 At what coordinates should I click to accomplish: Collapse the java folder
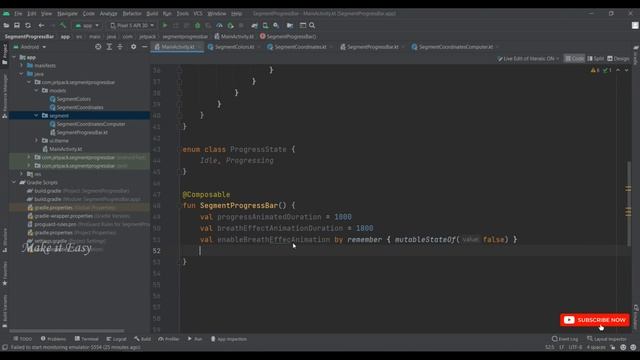coord(21,74)
